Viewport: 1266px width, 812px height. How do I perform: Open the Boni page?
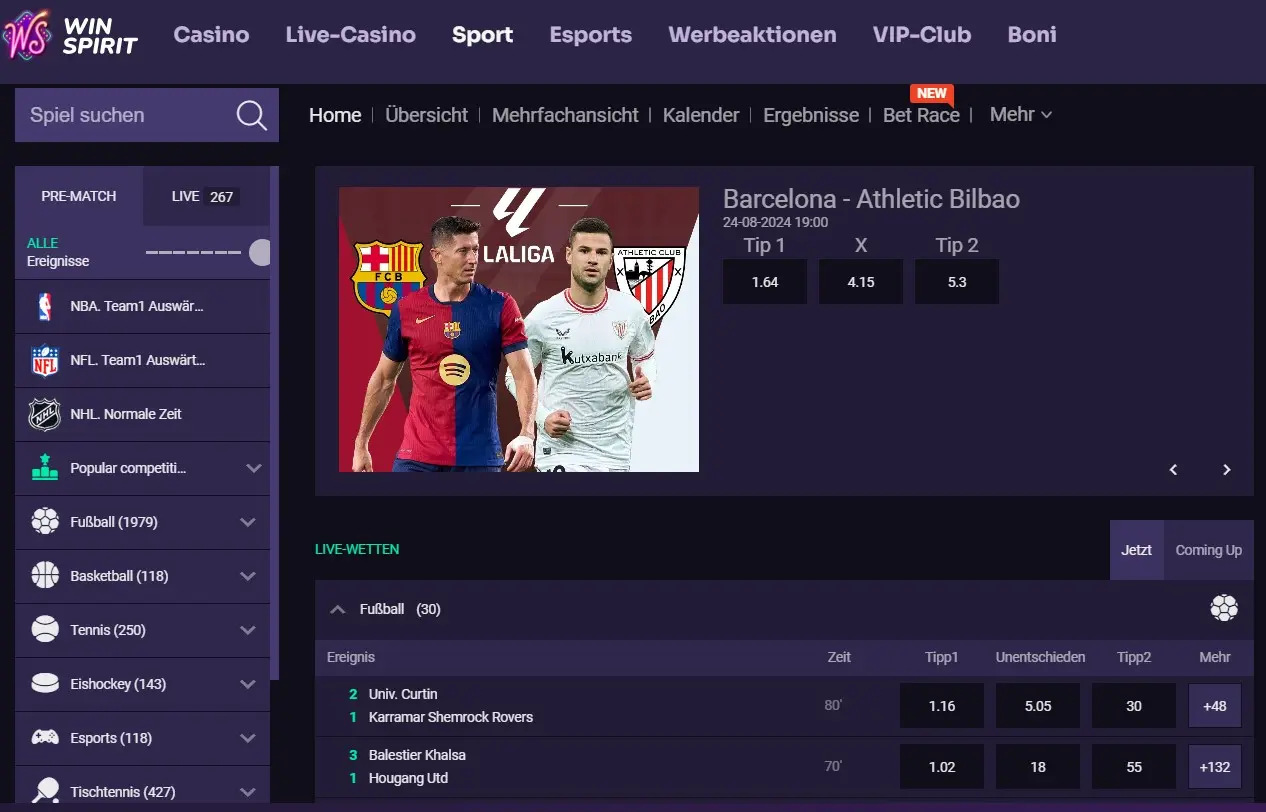1032,34
